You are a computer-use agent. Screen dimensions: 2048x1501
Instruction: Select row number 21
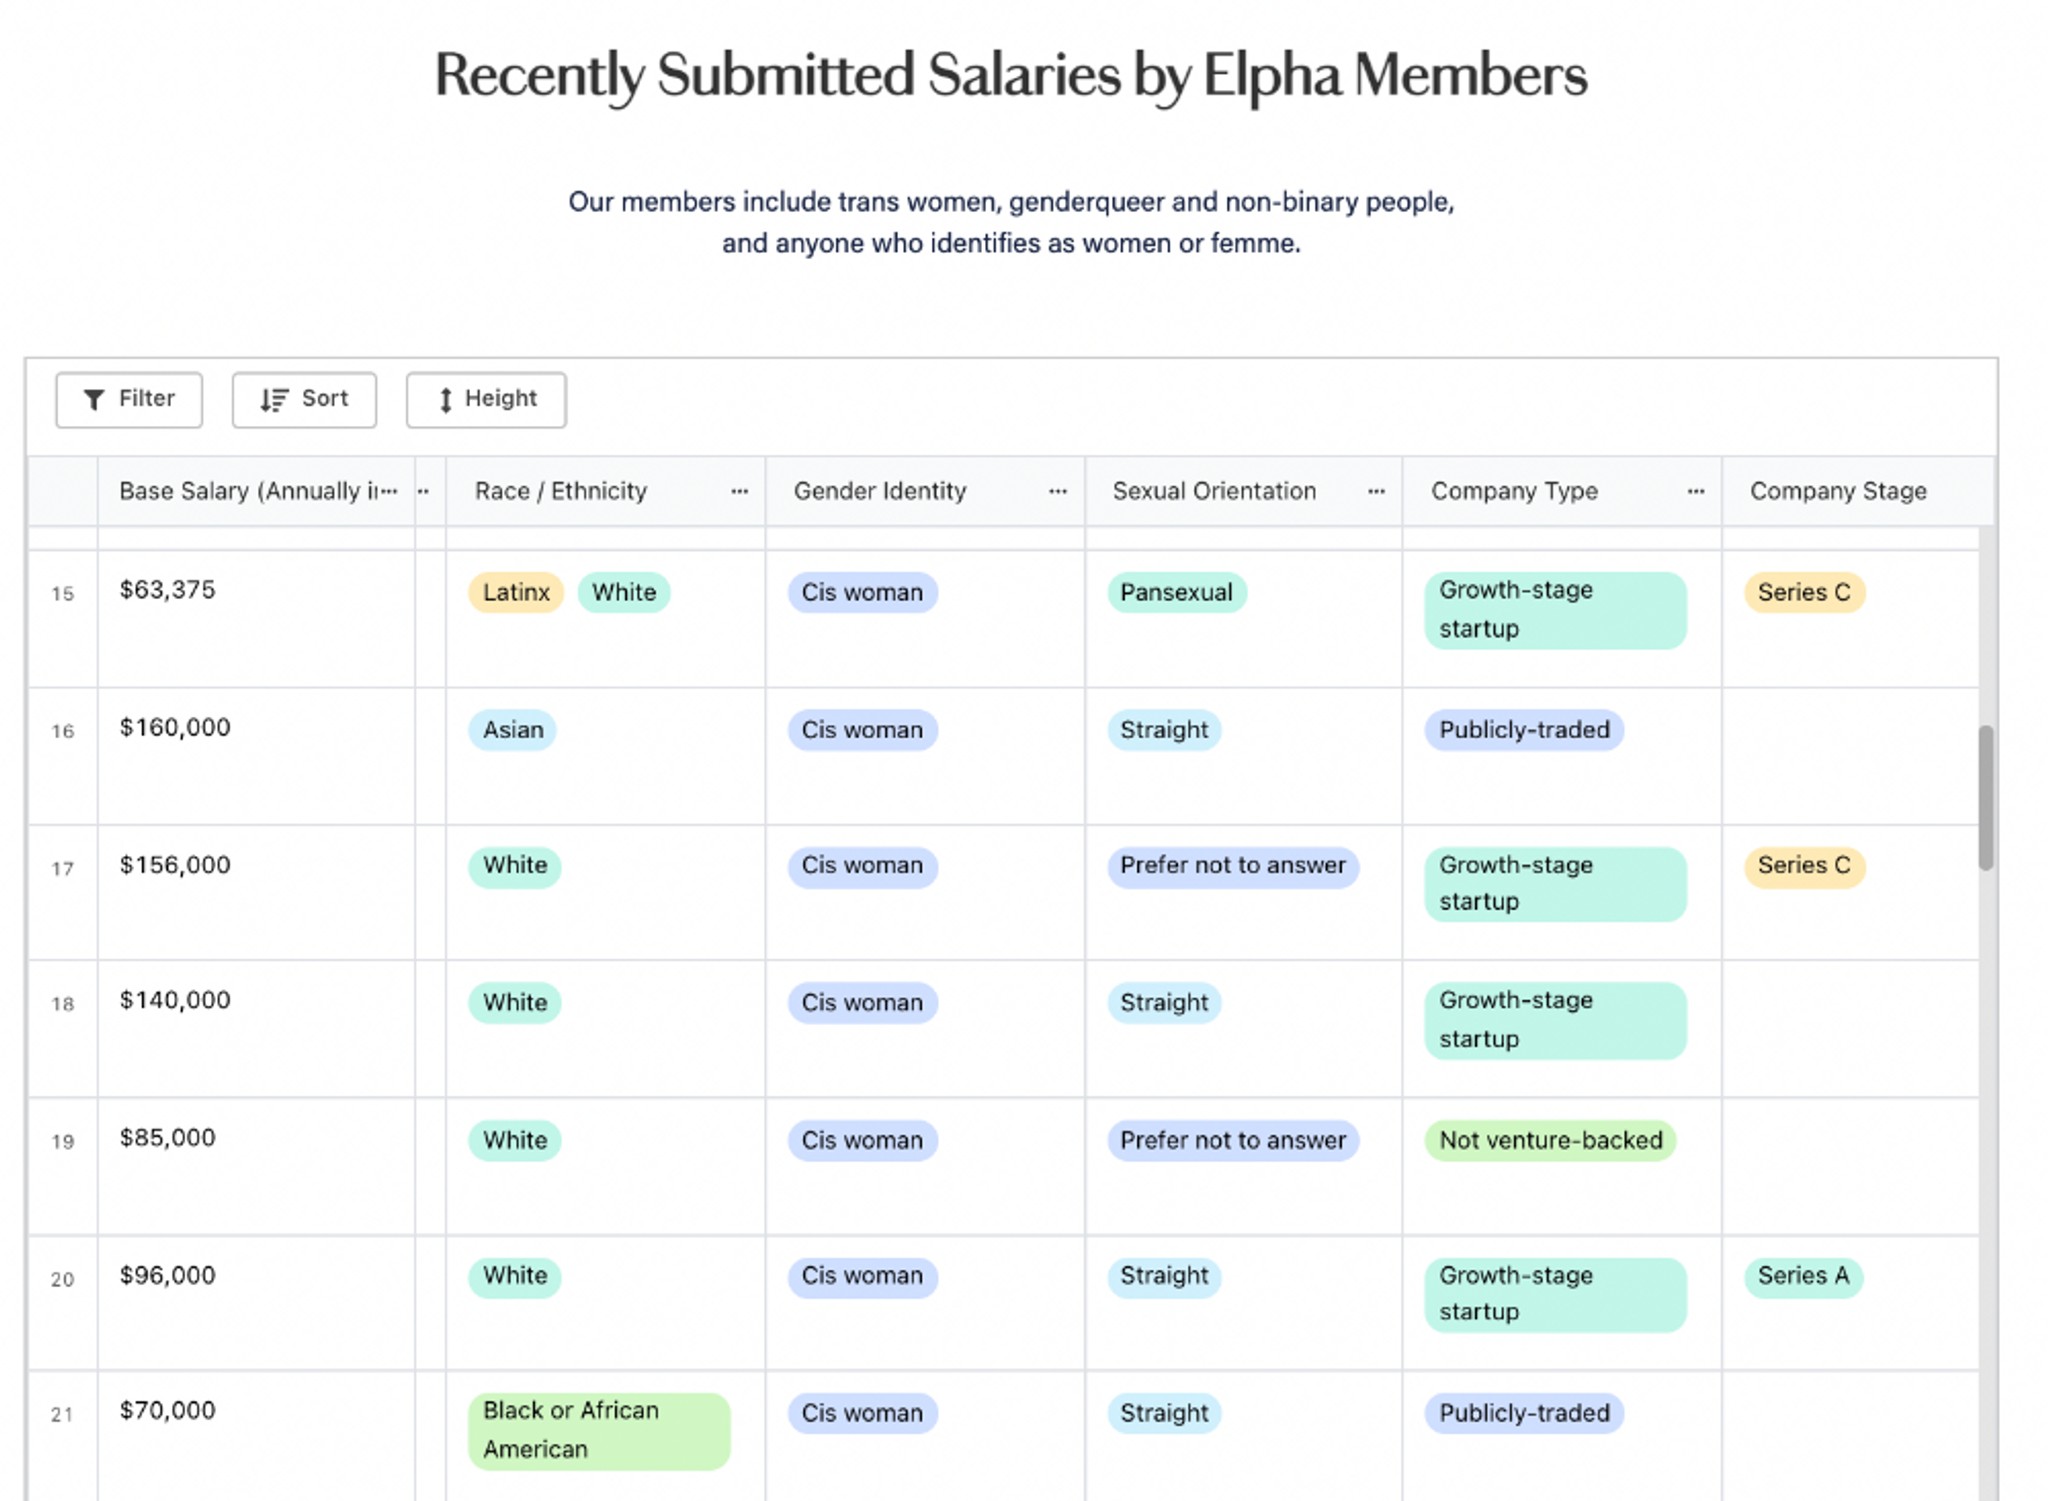click(x=63, y=1415)
